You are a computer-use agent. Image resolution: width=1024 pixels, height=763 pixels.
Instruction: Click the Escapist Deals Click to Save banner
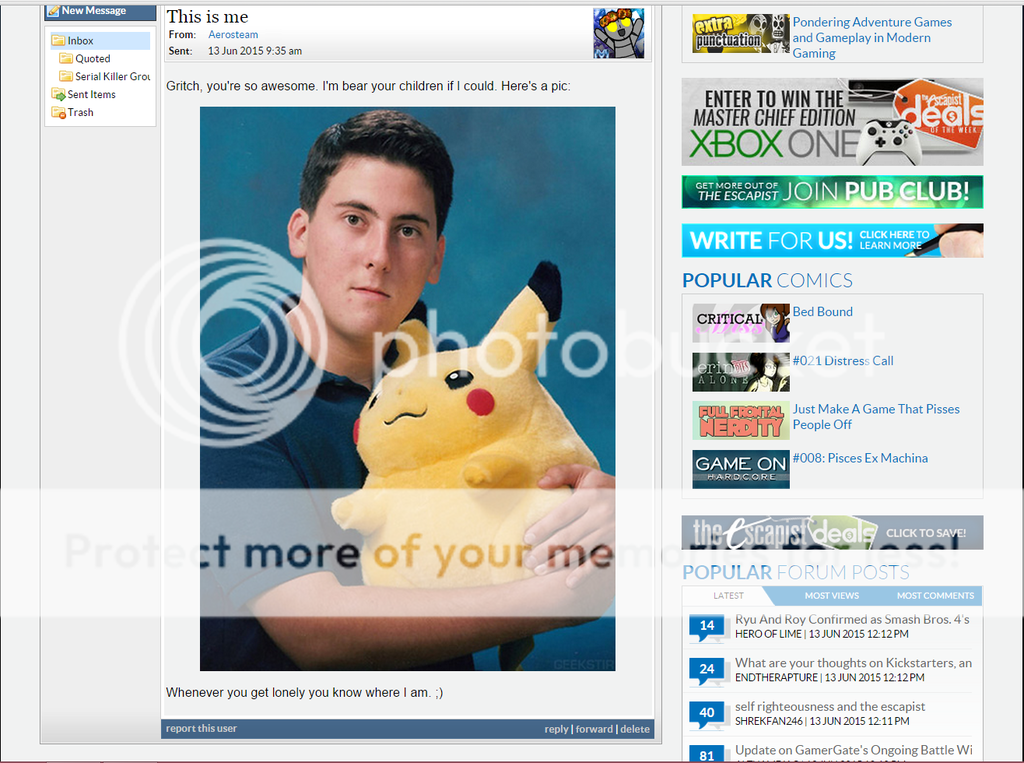832,532
